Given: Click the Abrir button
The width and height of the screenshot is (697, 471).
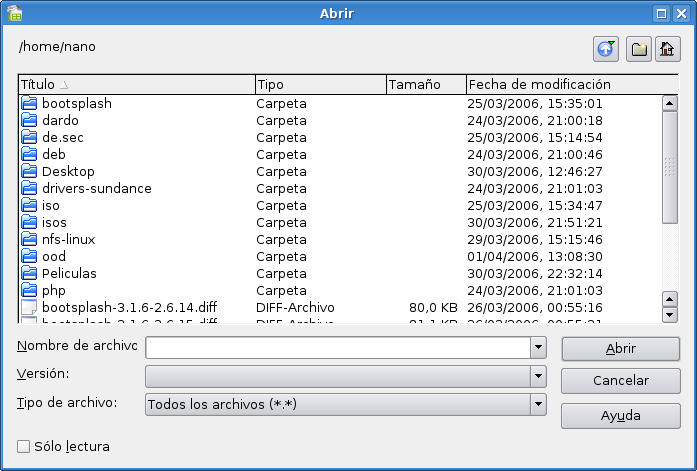Looking at the screenshot, I should tap(620, 348).
